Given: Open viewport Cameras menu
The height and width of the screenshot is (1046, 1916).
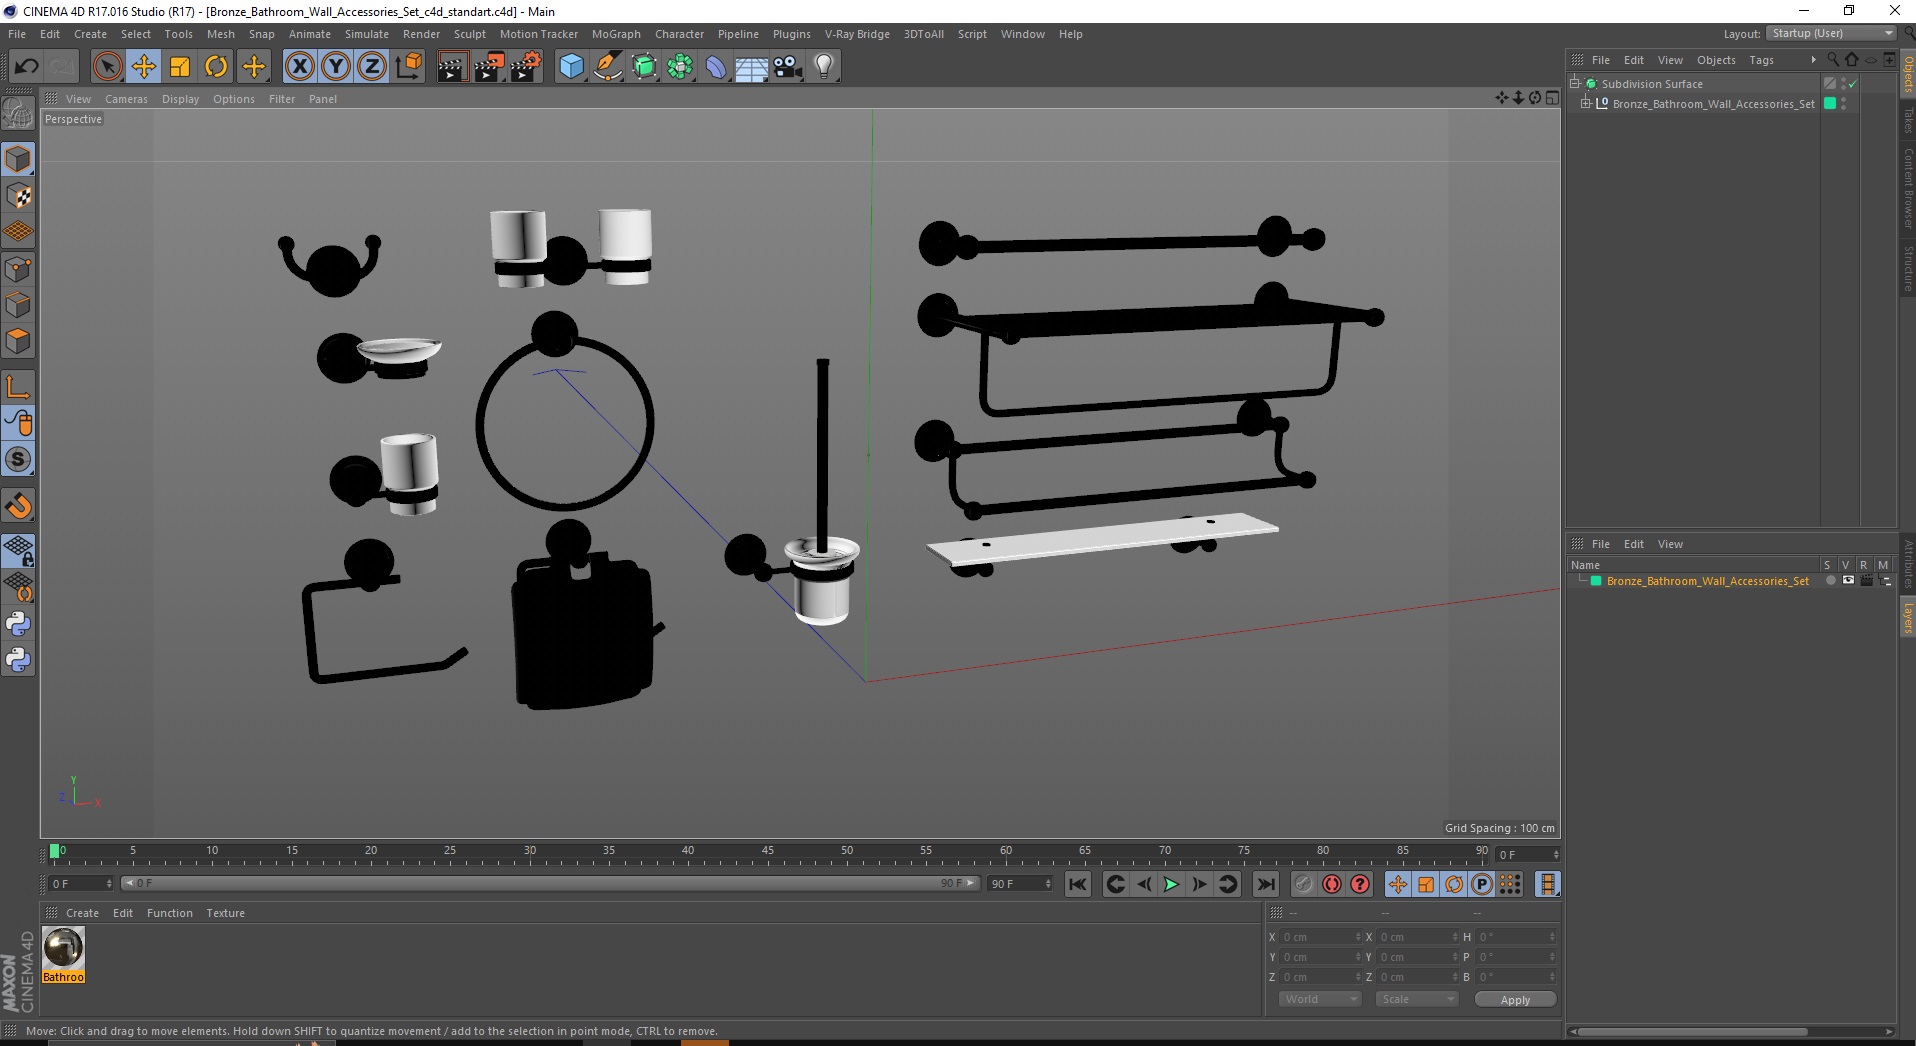Looking at the screenshot, I should 126,99.
